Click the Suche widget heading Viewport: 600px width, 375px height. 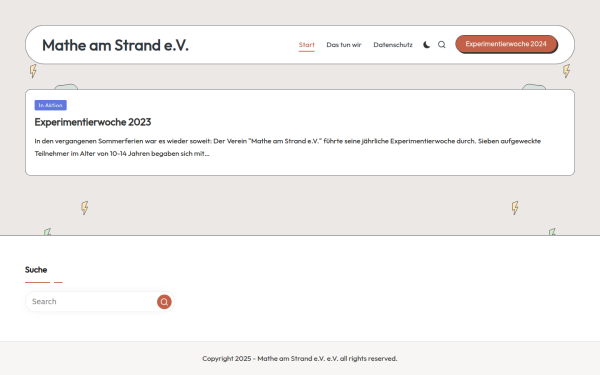36,270
